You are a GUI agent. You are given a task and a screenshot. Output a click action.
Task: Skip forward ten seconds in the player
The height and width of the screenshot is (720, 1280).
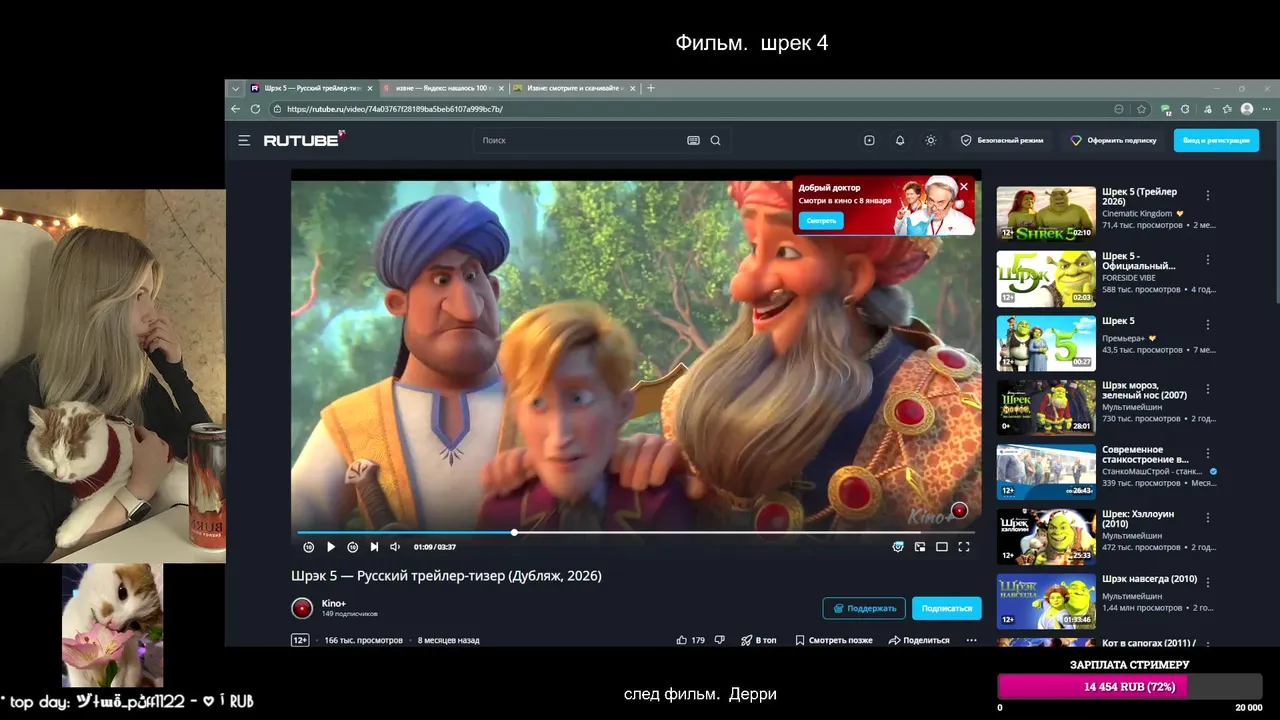(x=353, y=547)
